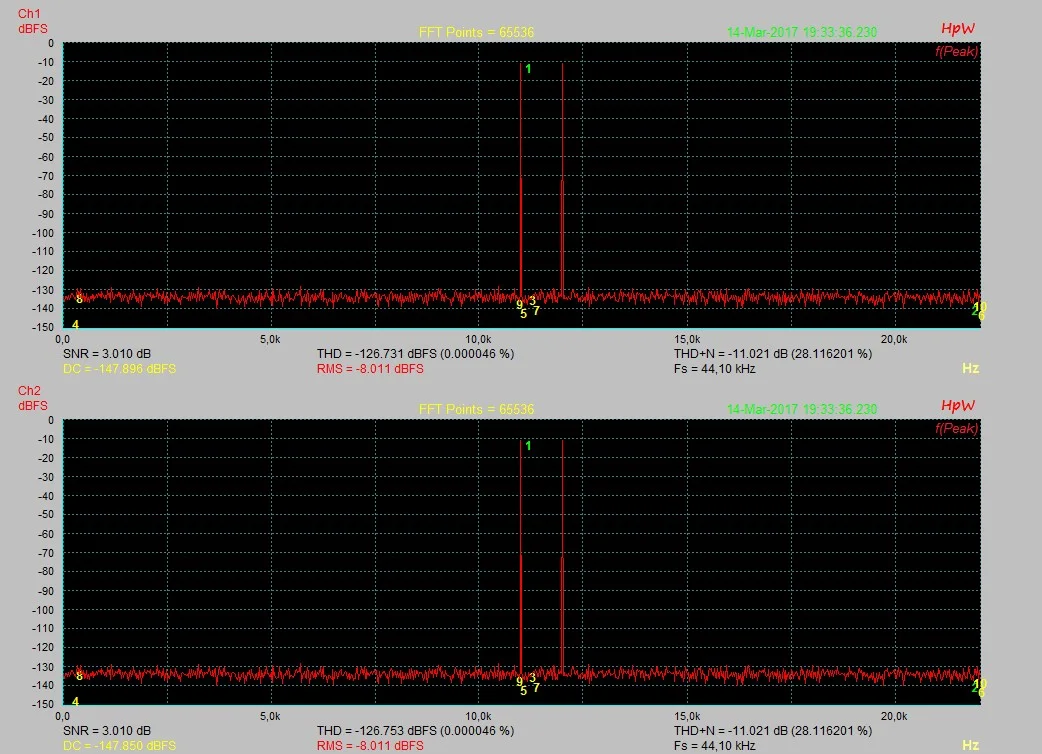Image resolution: width=1042 pixels, height=754 pixels.
Task: Click yellow marker 8 in Ch2 graph
Action: [x=79, y=676]
